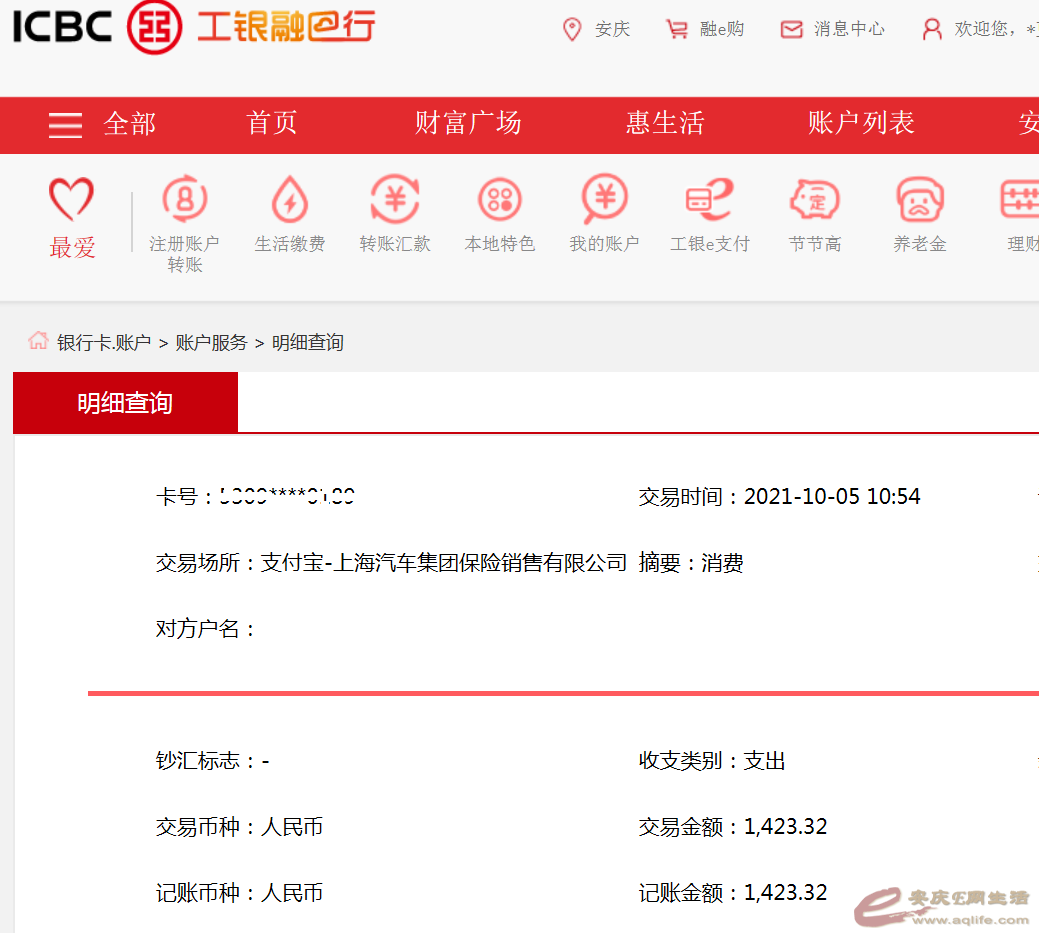The image size is (1039, 933).
Task: Click the 安庆 location selector
Action: tap(597, 29)
